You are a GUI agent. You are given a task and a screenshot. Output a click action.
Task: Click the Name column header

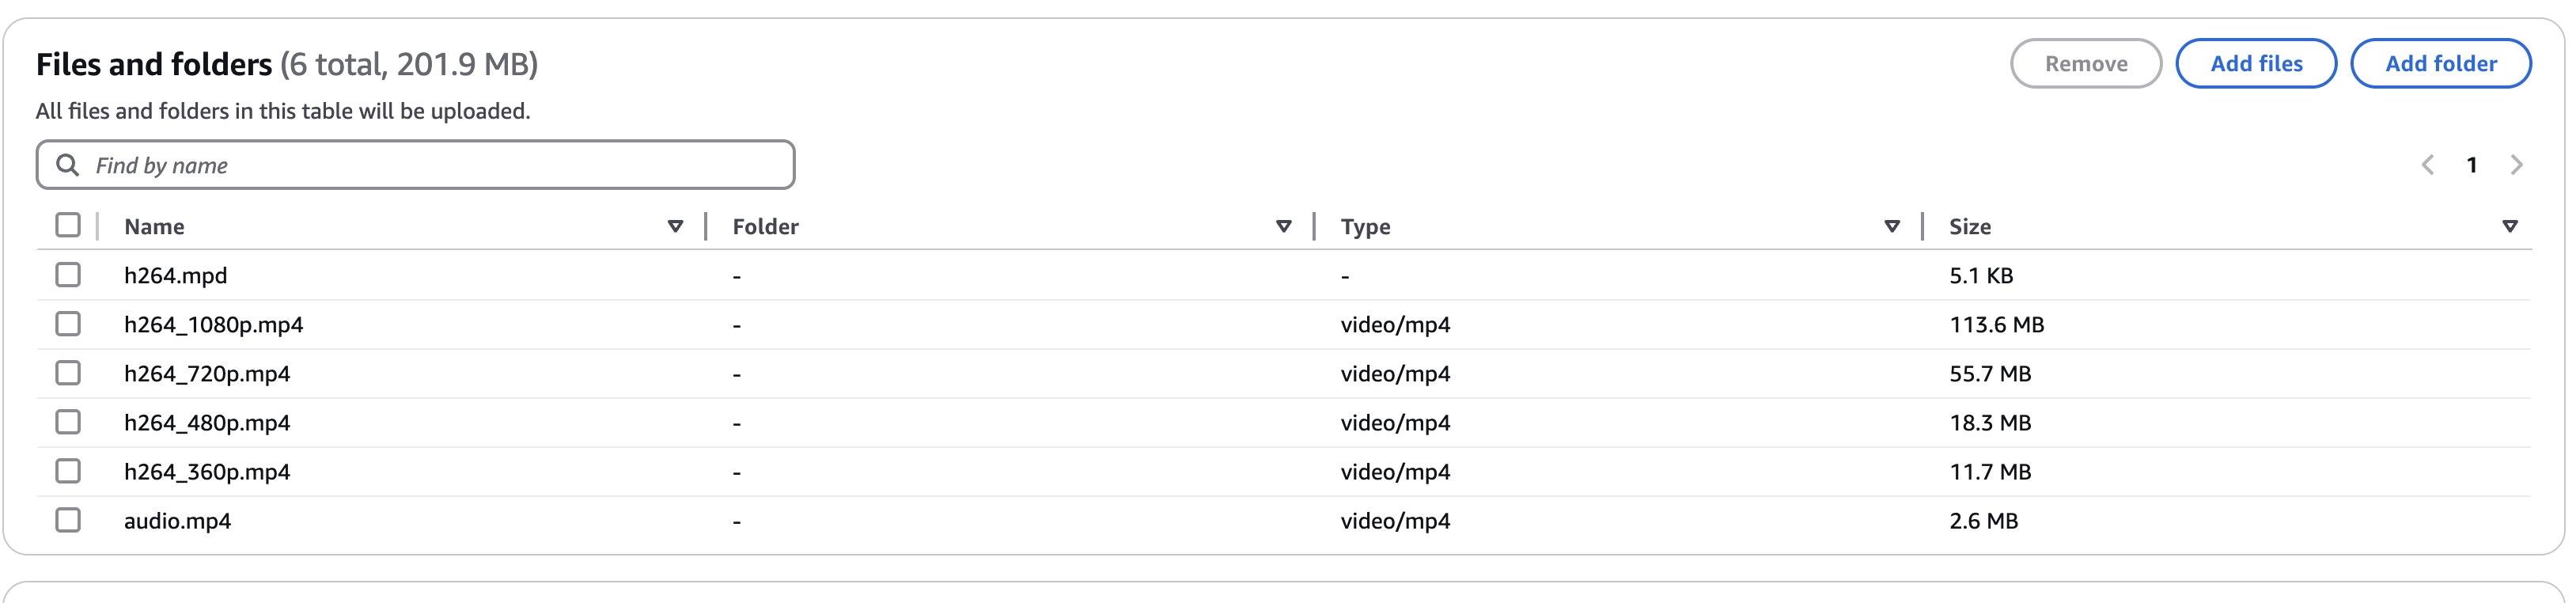[154, 227]
